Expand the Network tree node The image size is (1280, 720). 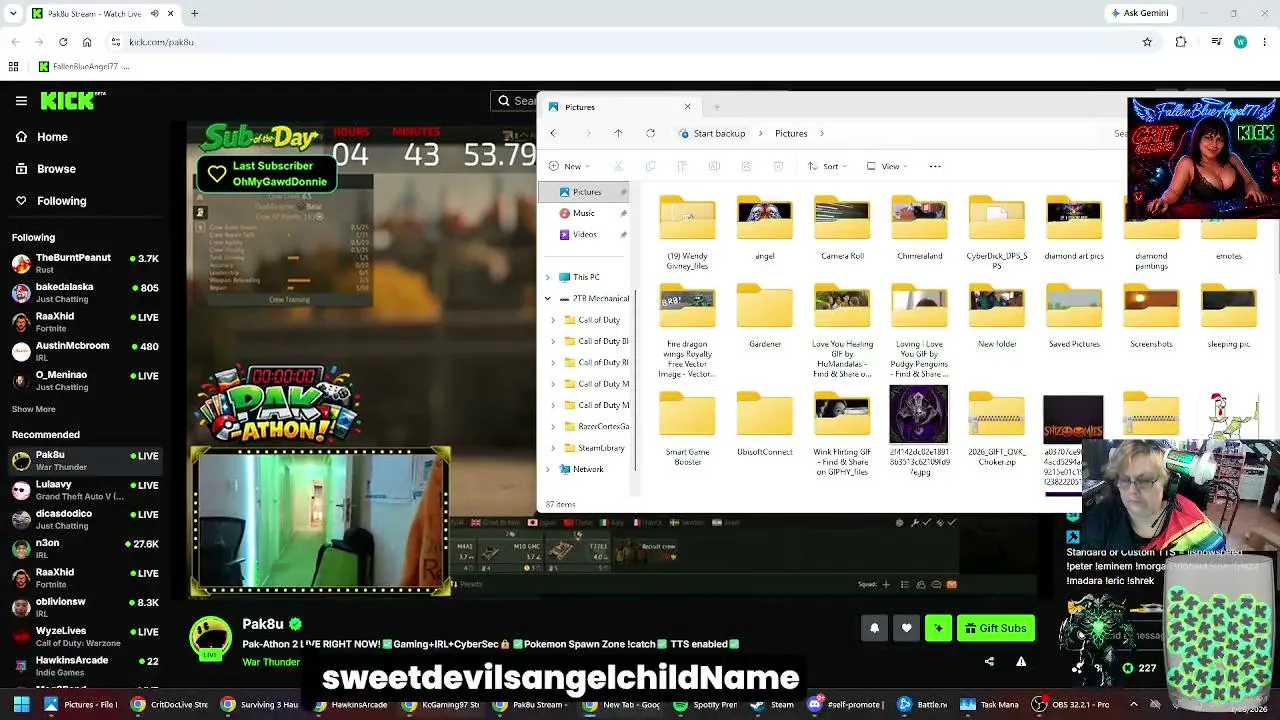[547, 469]
